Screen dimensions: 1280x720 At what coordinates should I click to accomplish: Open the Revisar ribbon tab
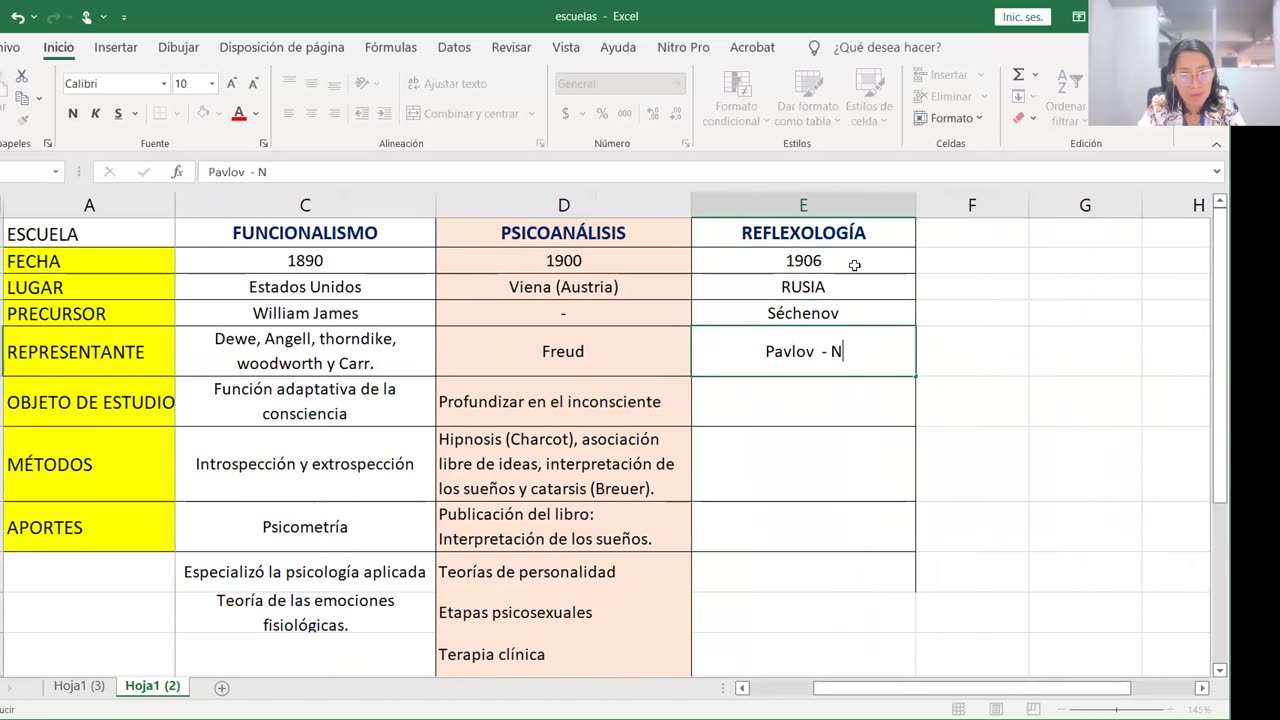tap(511, 47)
